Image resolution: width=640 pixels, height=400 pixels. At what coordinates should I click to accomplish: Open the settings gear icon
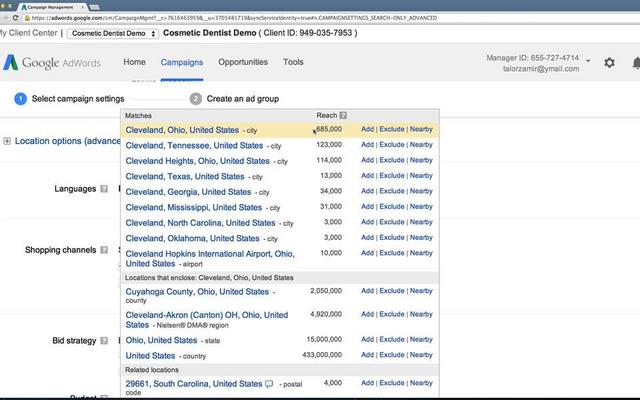click(x=609, y=62)
